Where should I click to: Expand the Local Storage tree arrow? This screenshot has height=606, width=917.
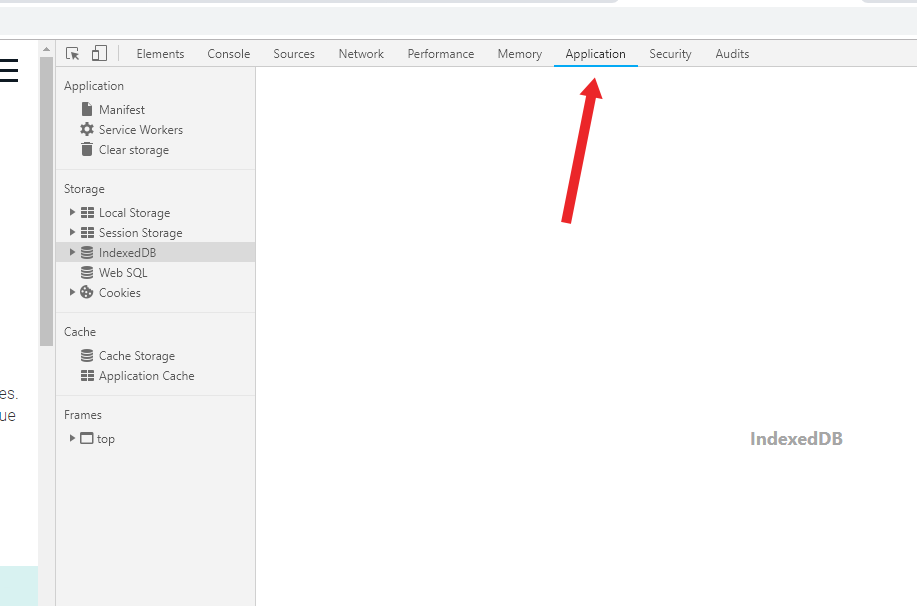tap(72, 212)
